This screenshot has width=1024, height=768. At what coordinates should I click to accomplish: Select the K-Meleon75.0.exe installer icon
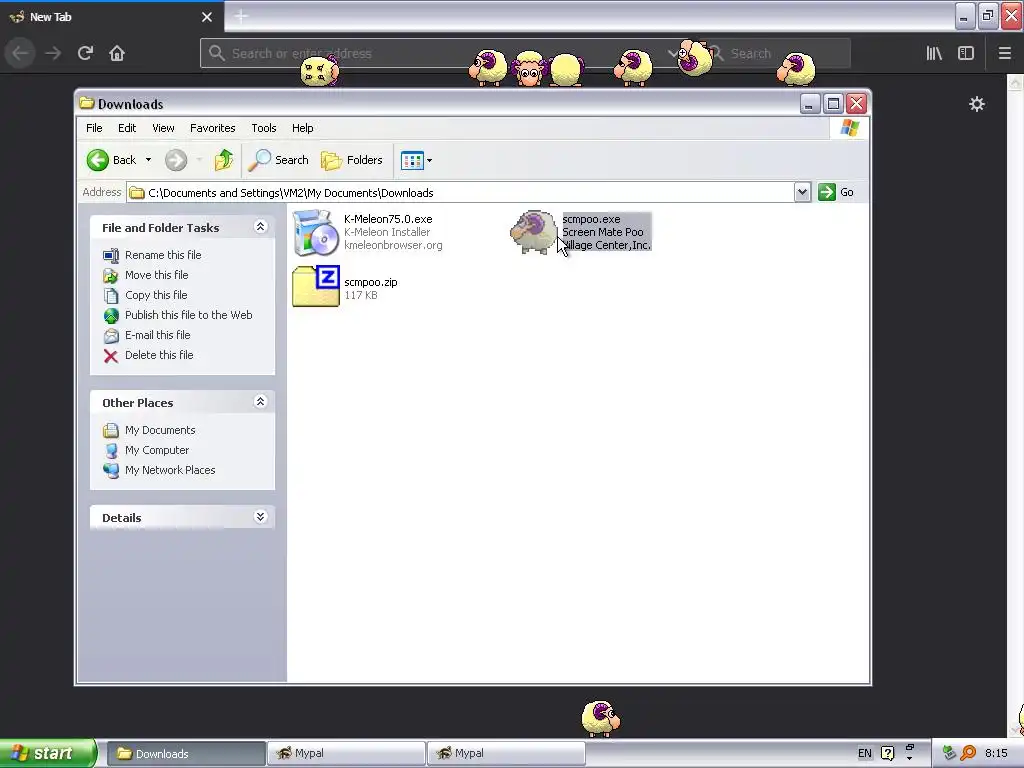(315, 232)
